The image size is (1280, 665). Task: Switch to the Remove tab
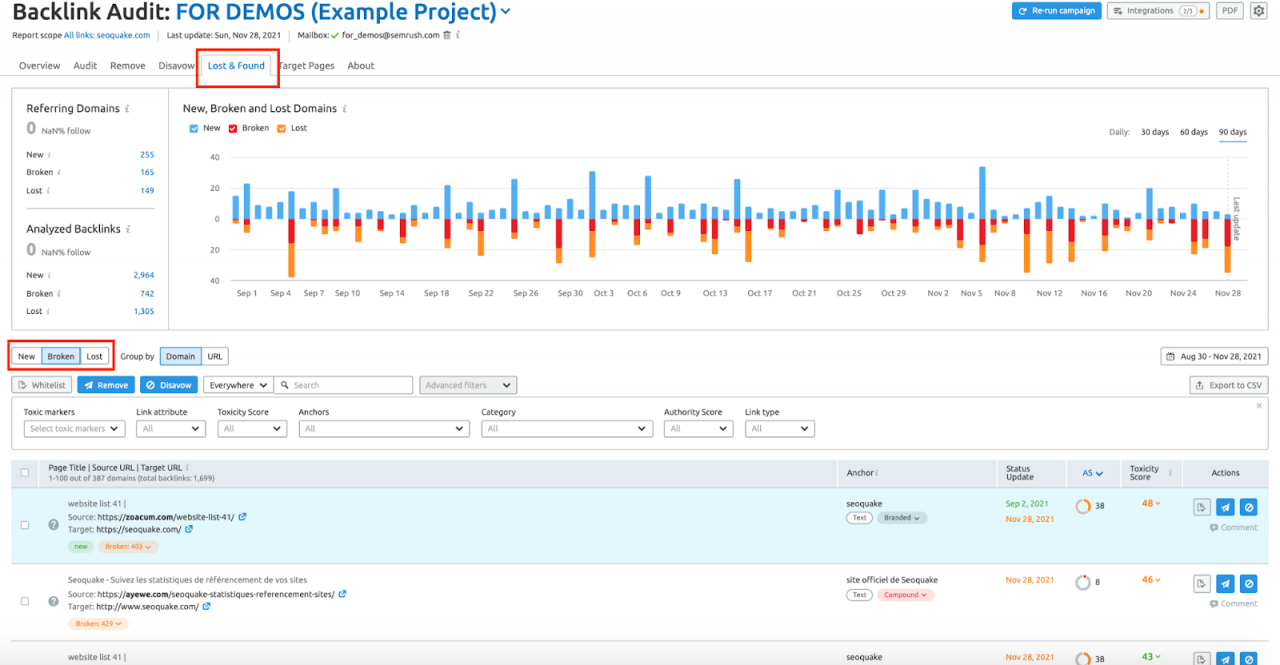pyautogui.click(x=128, y=66)
